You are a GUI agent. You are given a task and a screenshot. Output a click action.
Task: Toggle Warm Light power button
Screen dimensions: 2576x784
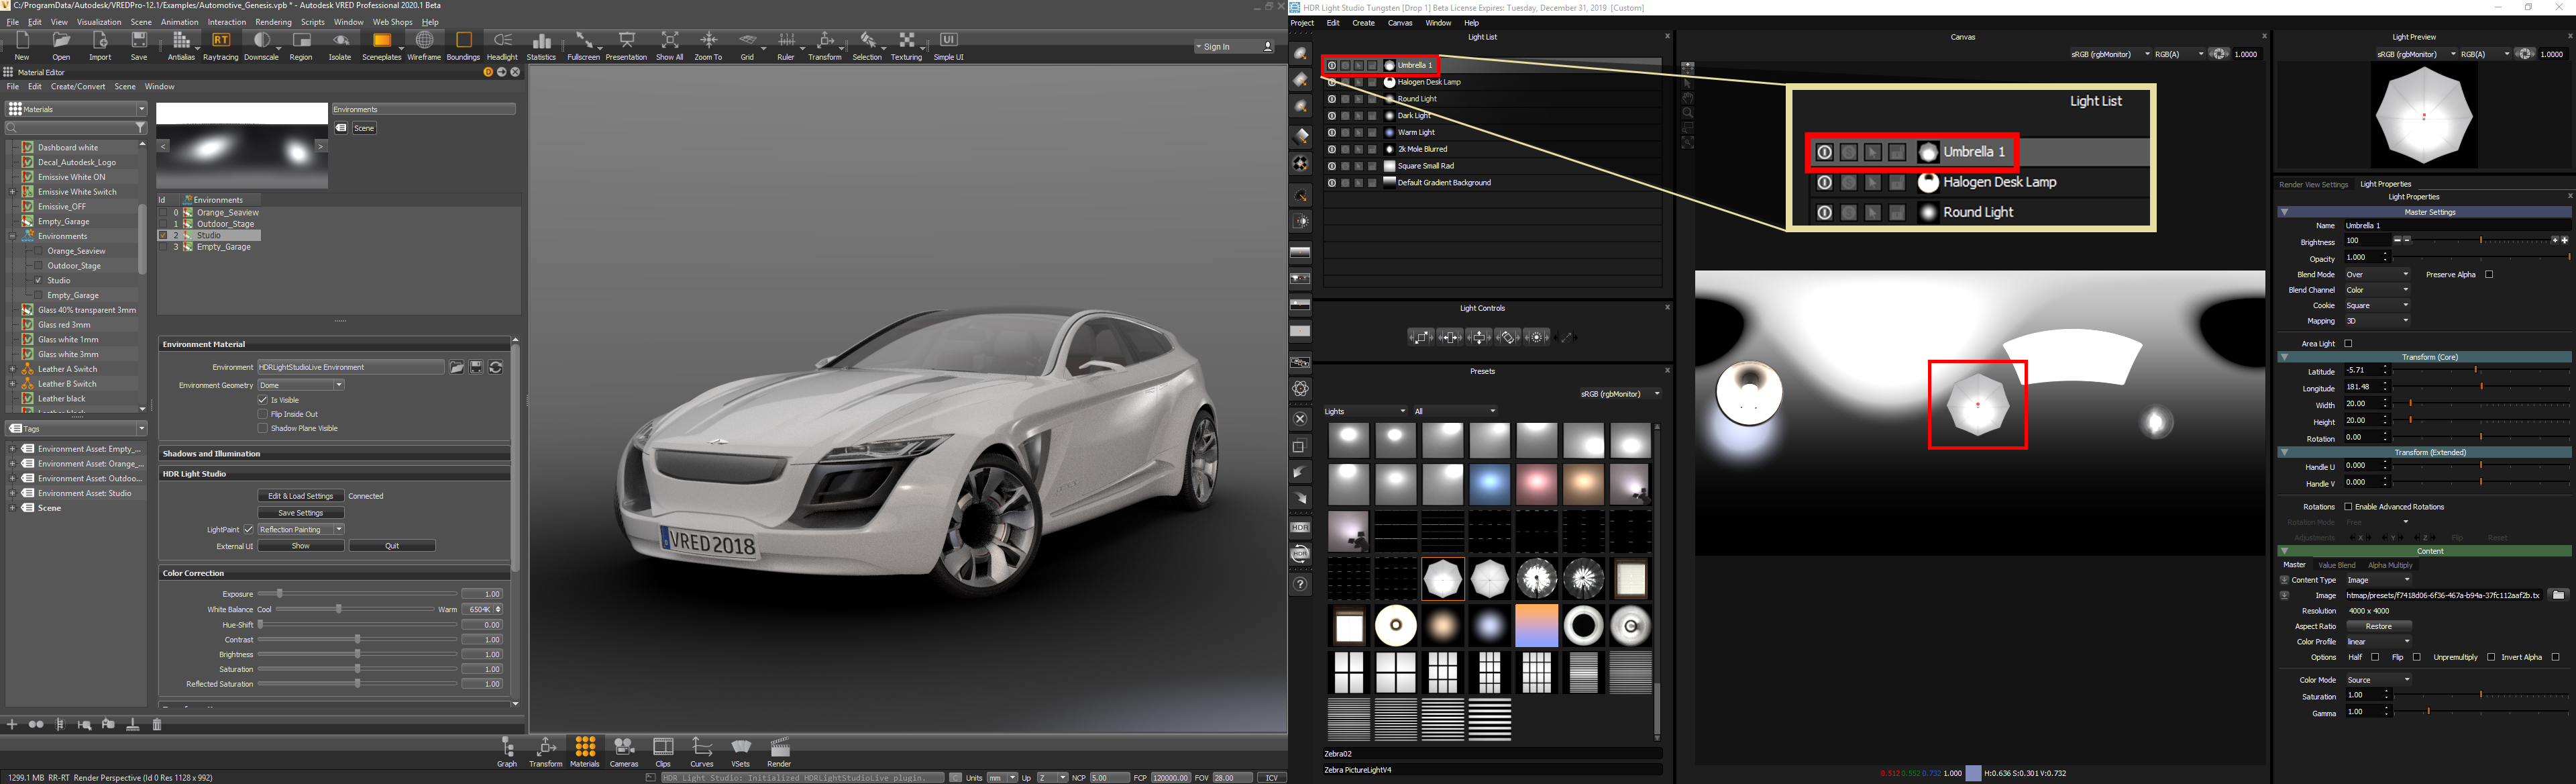click(x=1331, y=132)
